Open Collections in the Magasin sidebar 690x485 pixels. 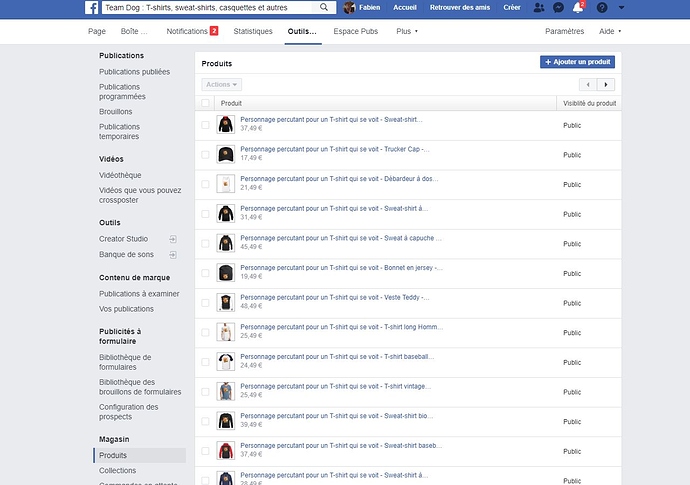(117, 470)
